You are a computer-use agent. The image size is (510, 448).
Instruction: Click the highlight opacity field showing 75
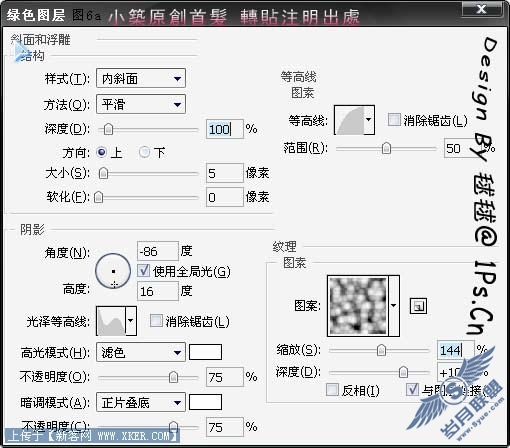point(224,377)
